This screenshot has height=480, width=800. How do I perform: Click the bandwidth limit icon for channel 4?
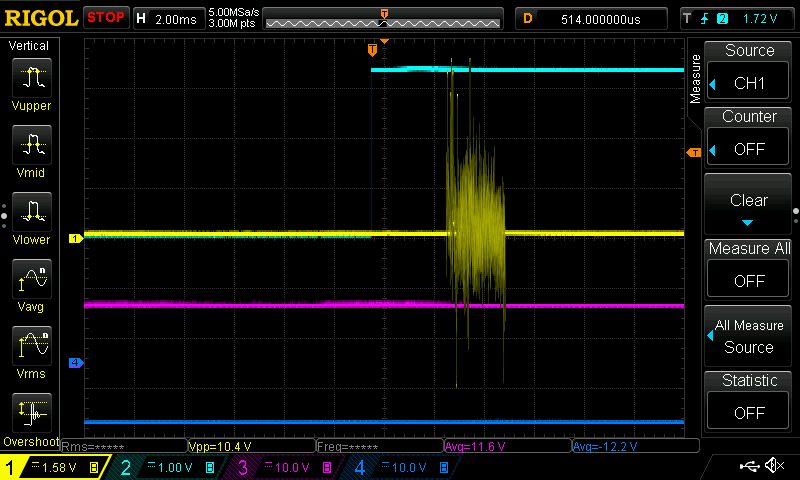click(444, 467)
